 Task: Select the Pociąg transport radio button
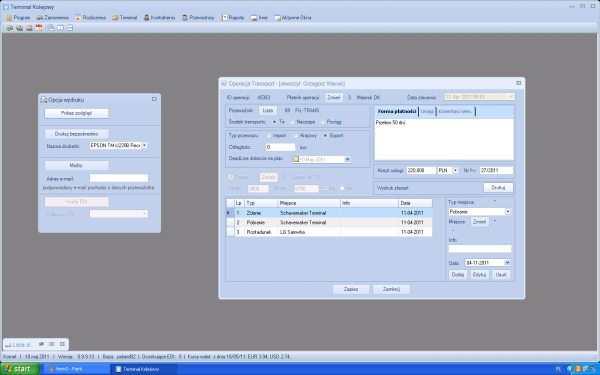(x=322, y=122)
